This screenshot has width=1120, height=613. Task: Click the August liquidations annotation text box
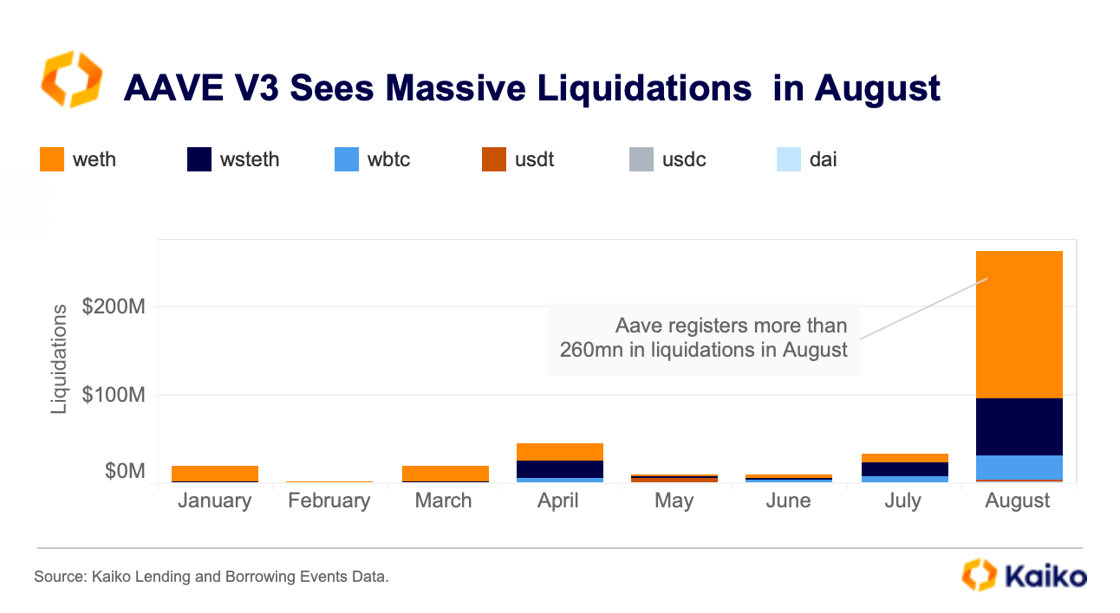(703, 338)
